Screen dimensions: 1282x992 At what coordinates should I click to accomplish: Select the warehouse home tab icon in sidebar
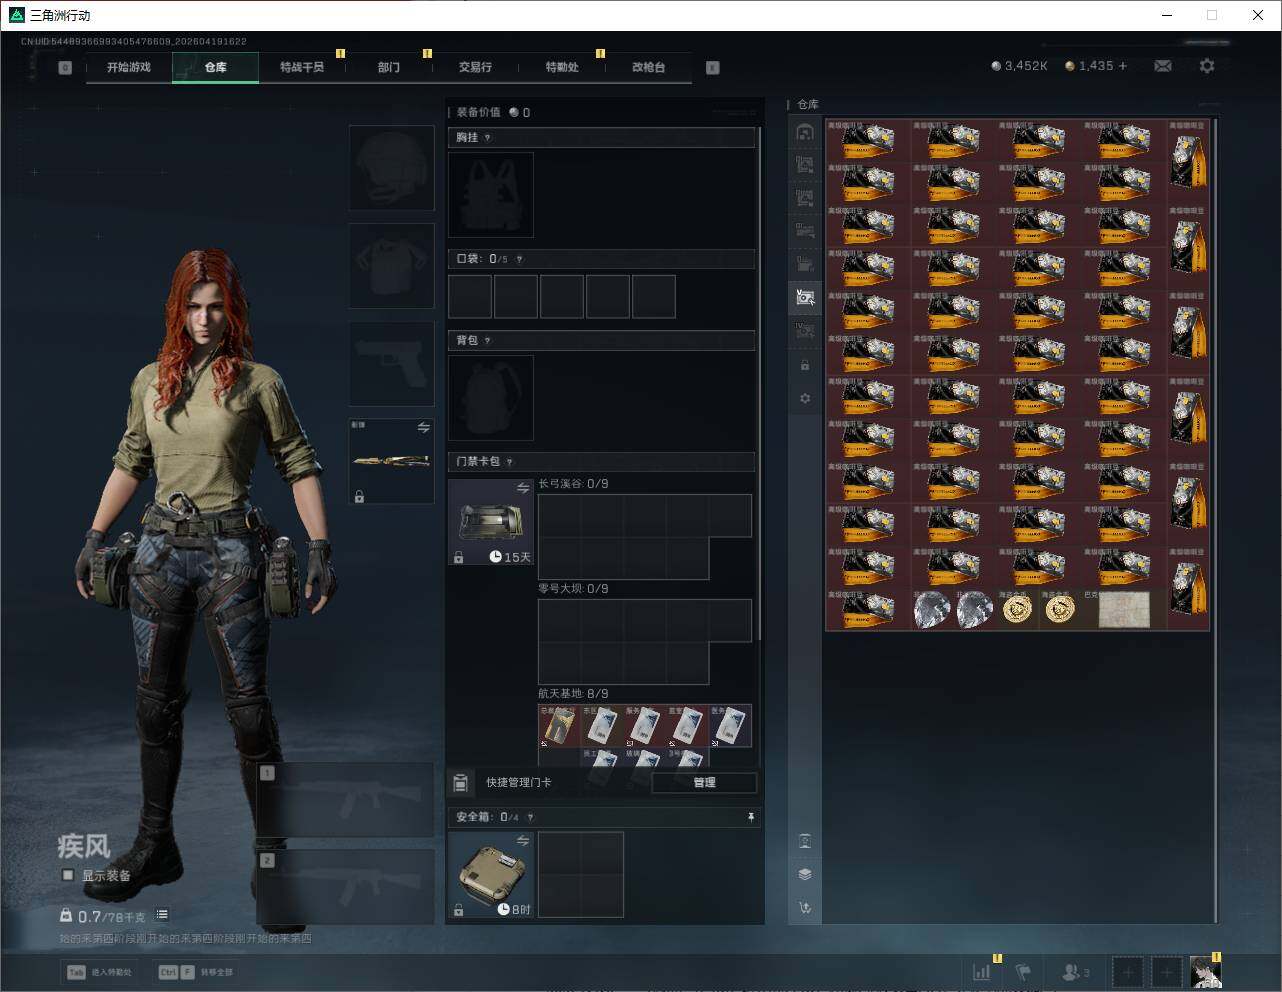pyautogui.click(x=805, y=132)
